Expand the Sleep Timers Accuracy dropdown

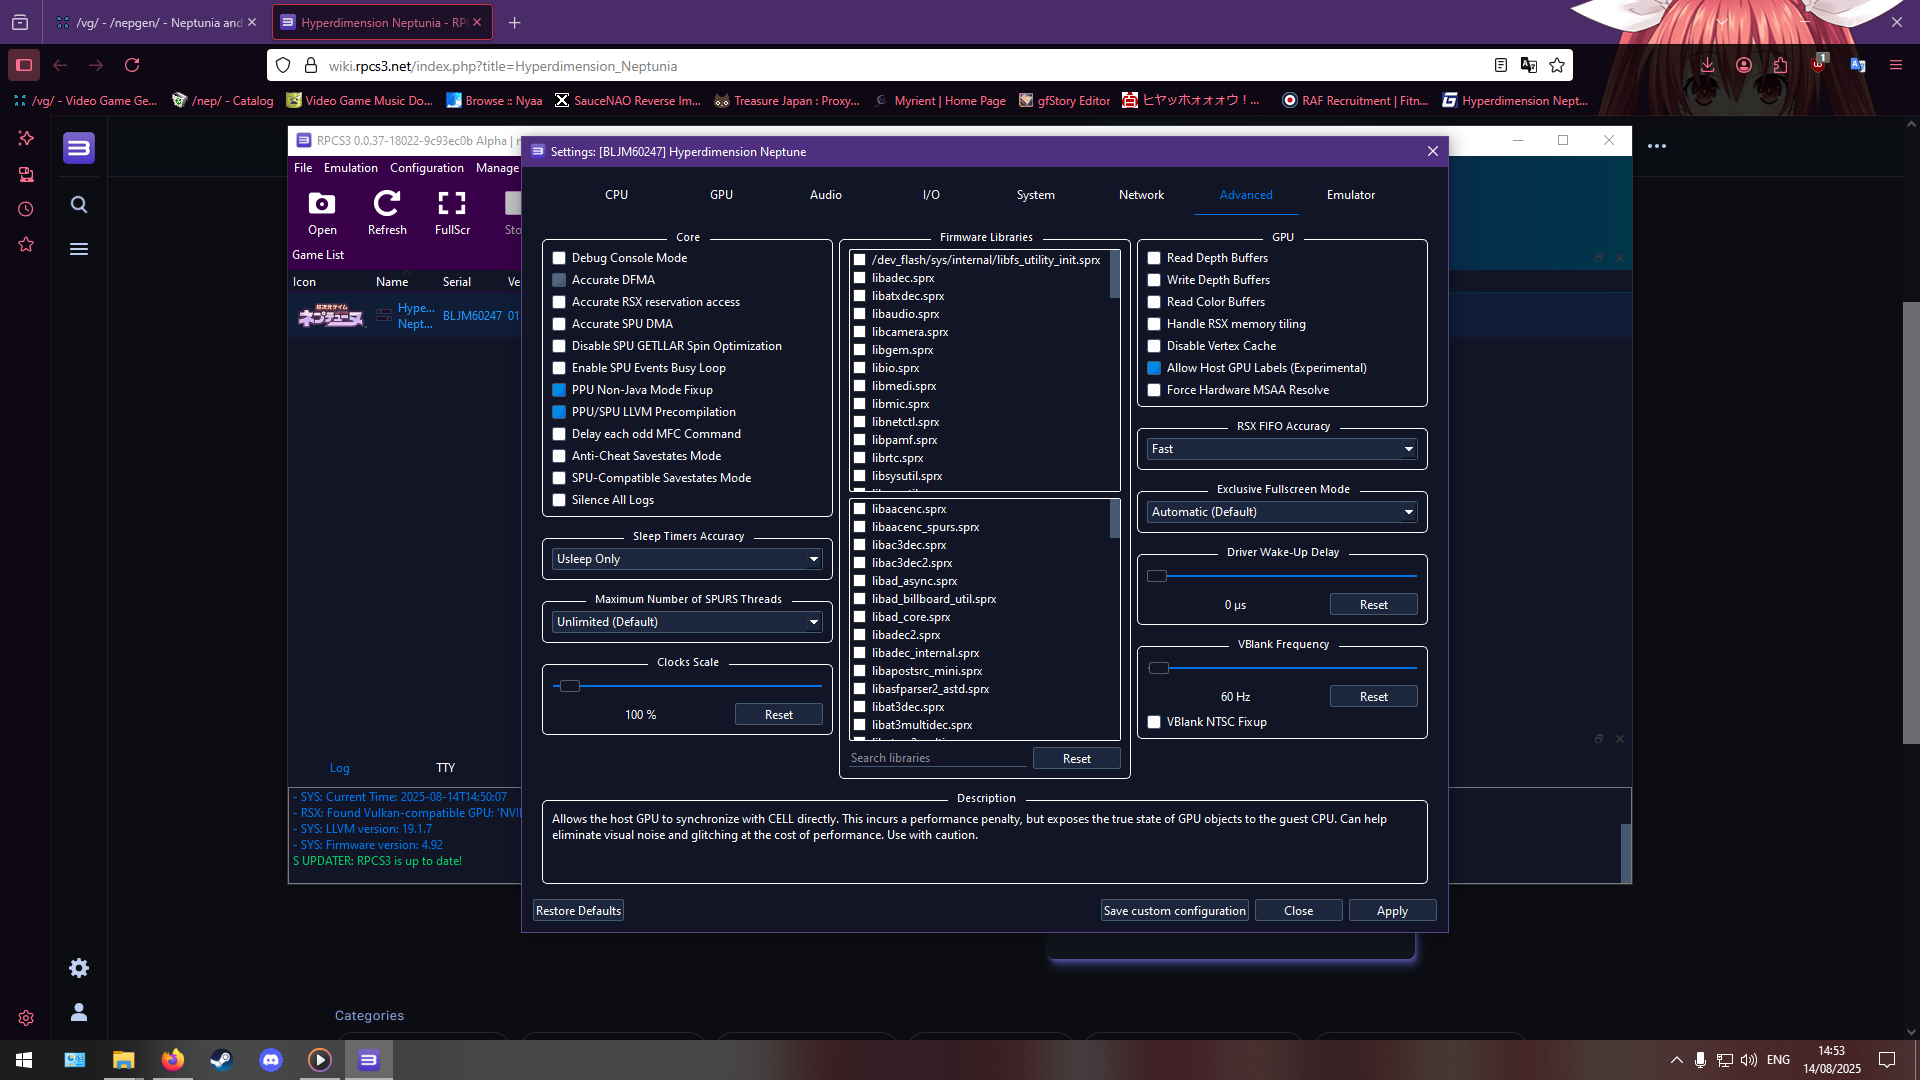687,559
